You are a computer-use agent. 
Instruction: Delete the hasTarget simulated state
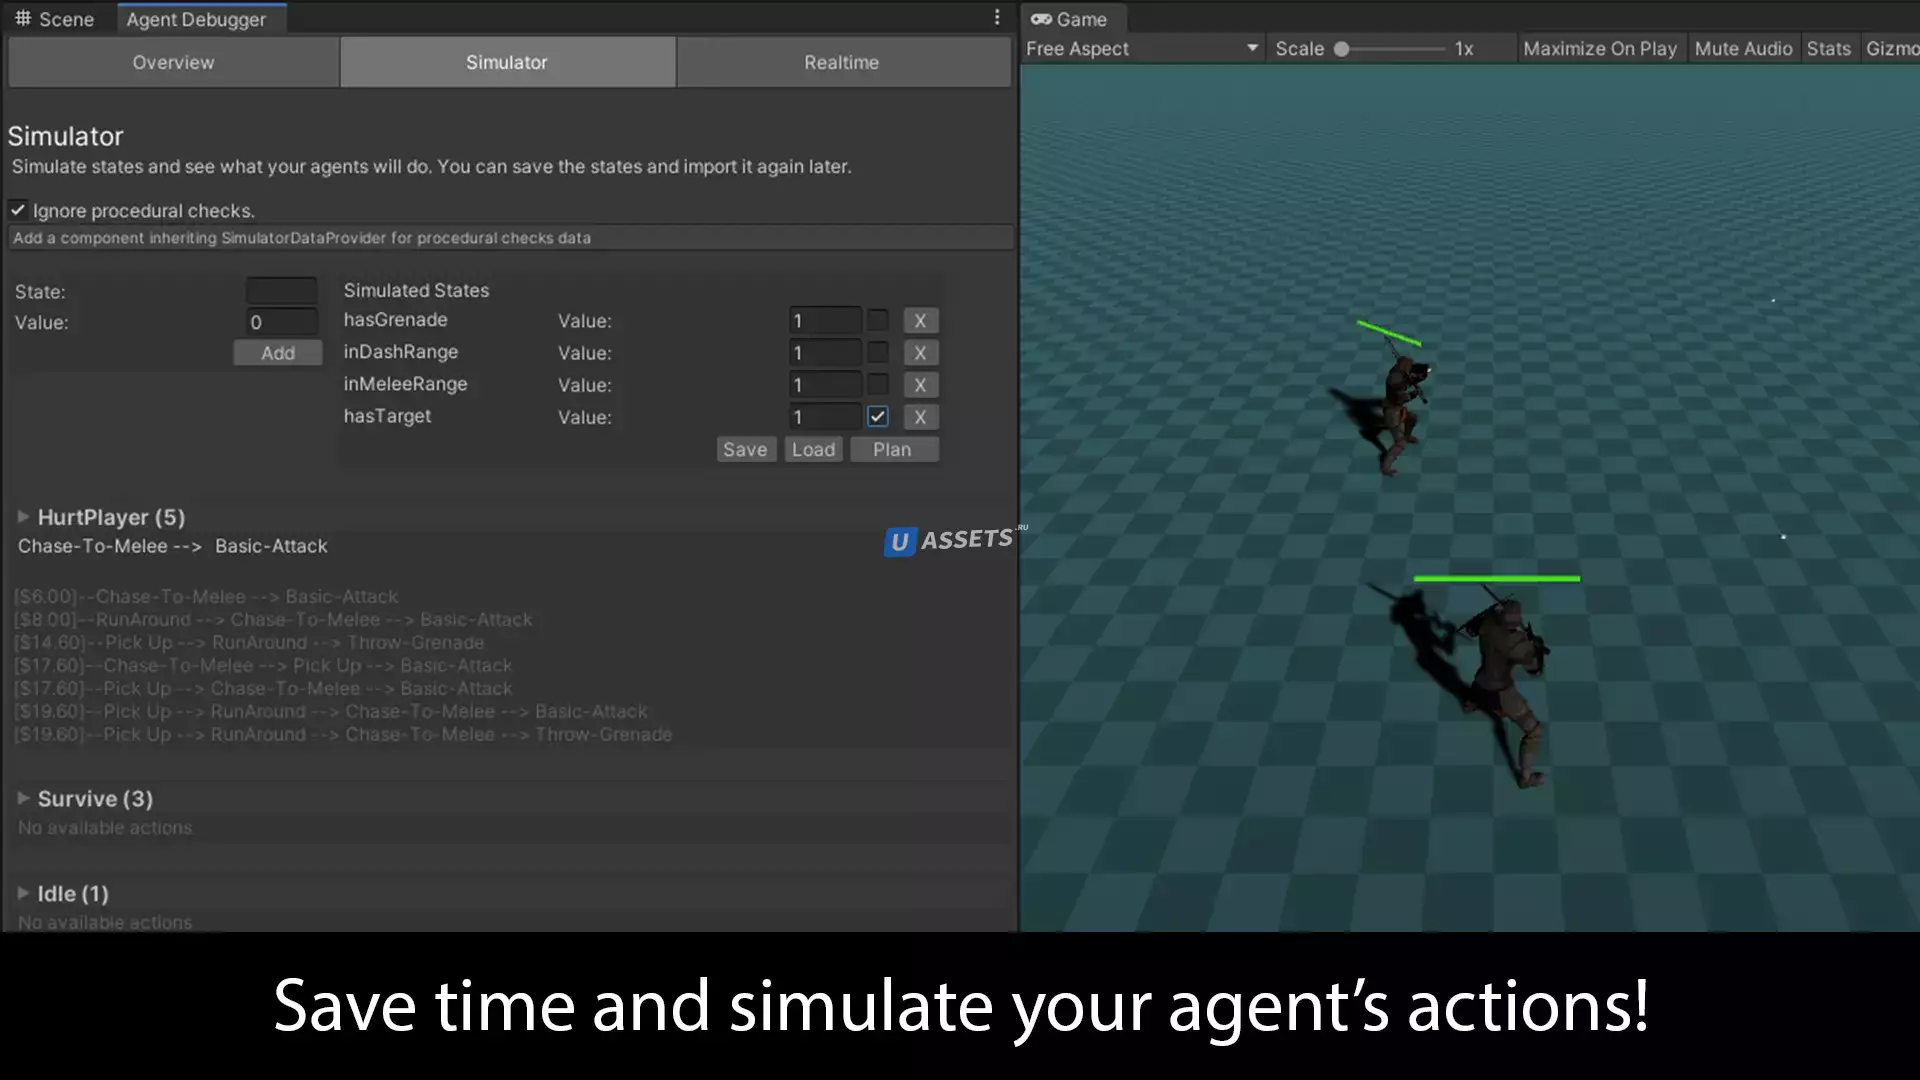coord(920,417)
